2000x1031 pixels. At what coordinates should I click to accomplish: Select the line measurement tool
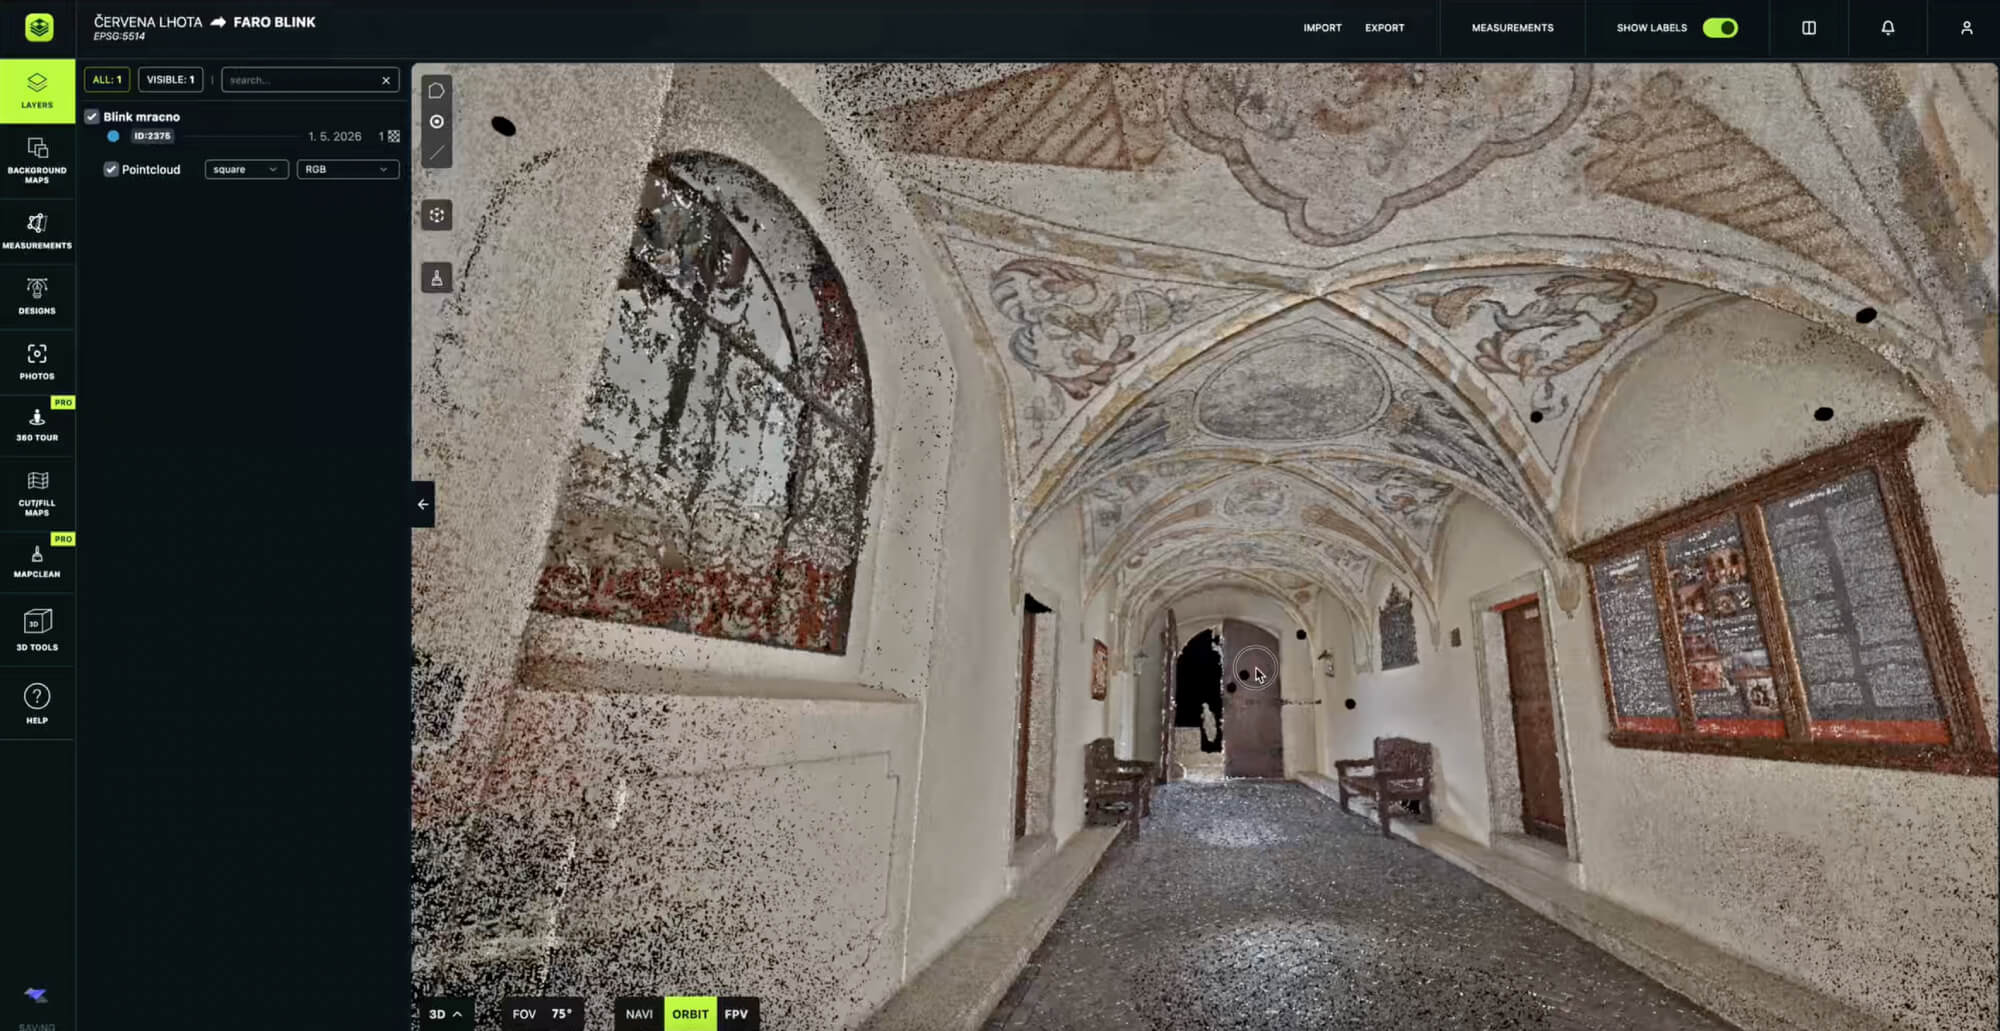[x=437, y=153]
